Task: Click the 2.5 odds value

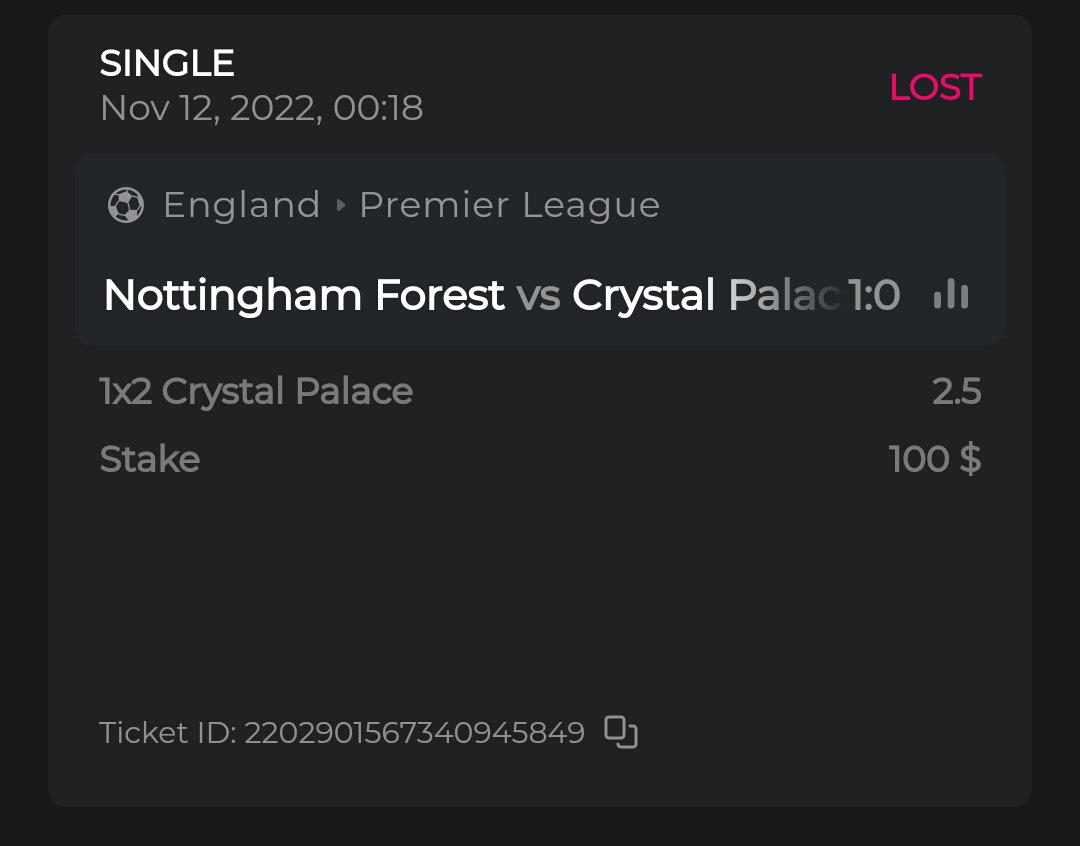Action: [x=956, y=392]
